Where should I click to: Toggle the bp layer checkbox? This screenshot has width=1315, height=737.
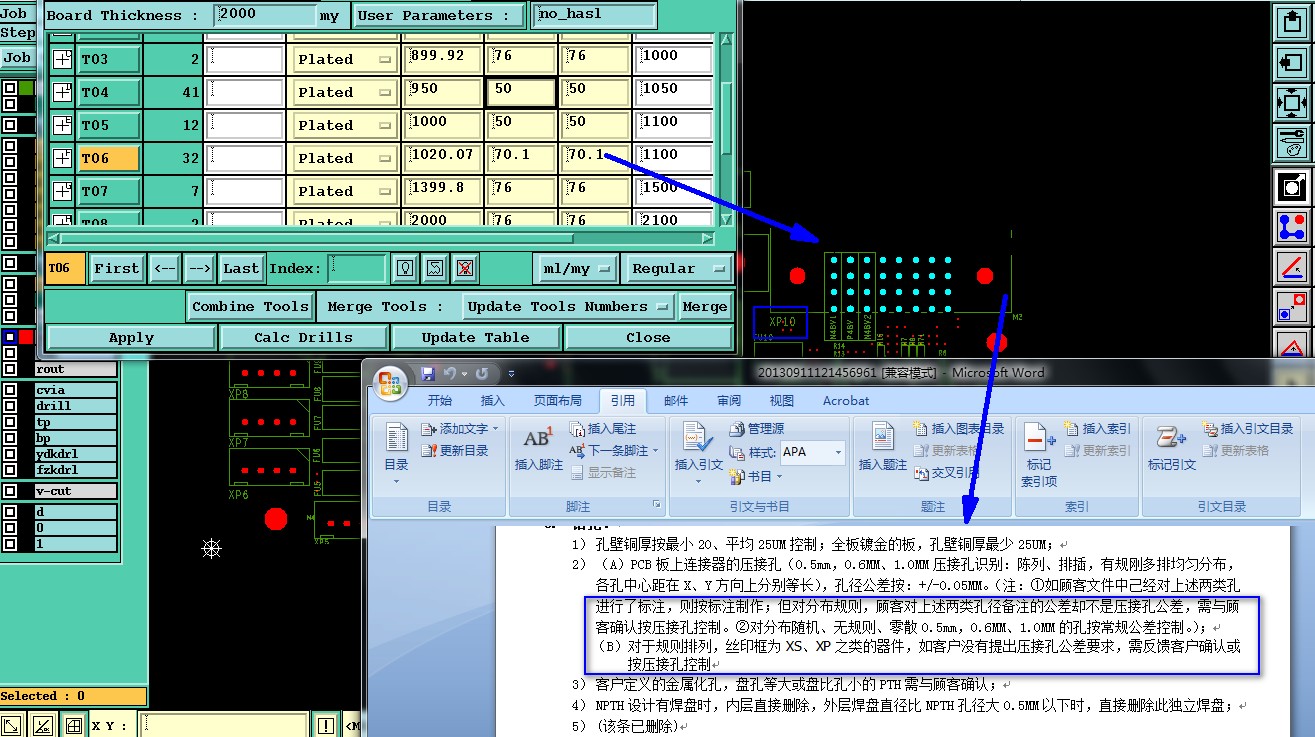tap(10, 438)
